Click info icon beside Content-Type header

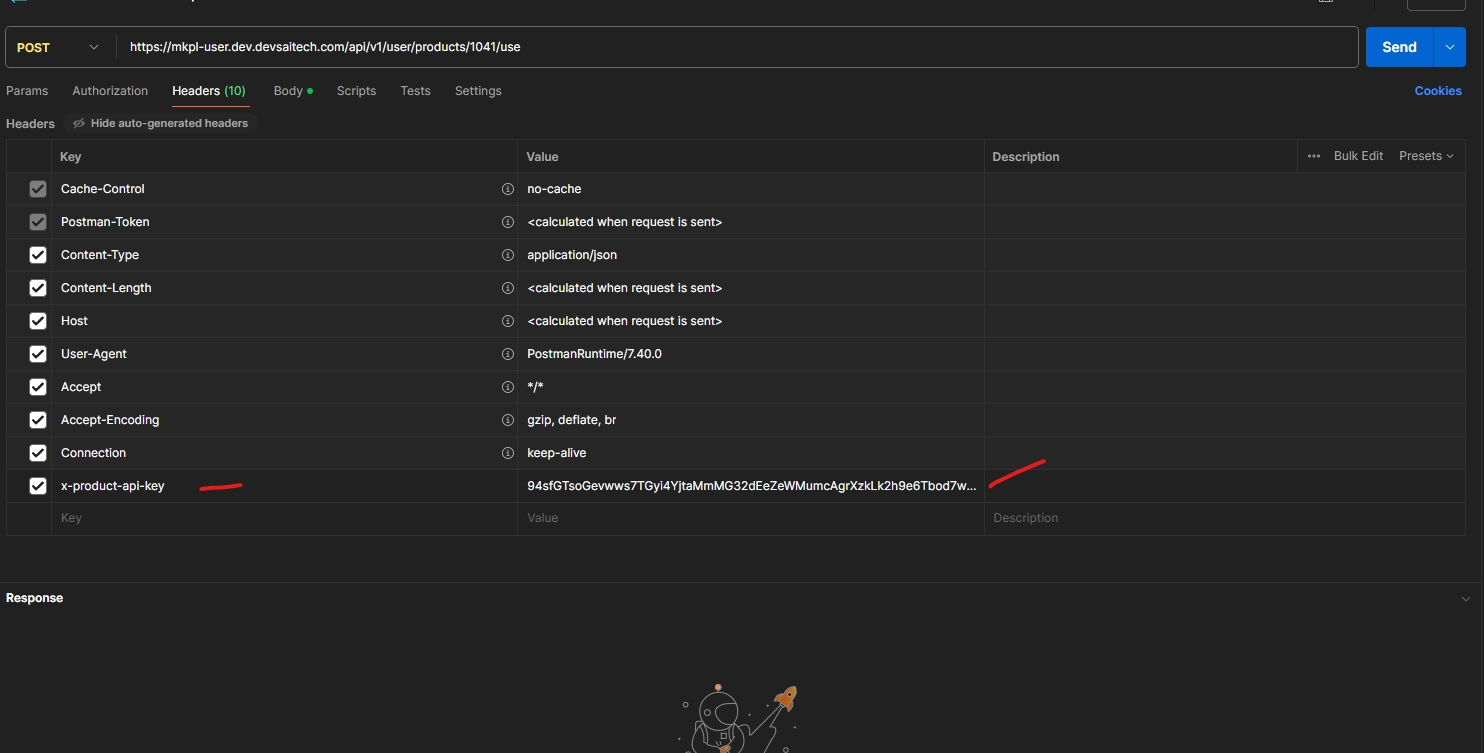(507, 255)
